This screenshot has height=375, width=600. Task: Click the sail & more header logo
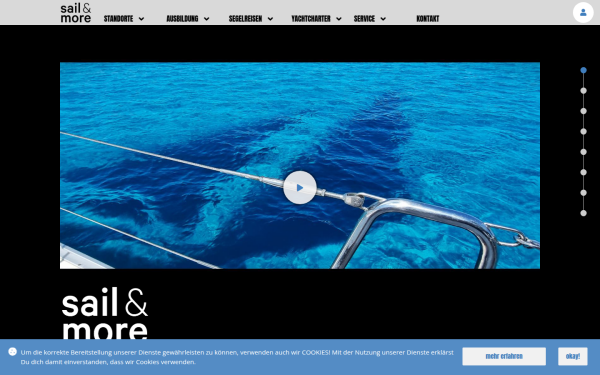(76, 13)
